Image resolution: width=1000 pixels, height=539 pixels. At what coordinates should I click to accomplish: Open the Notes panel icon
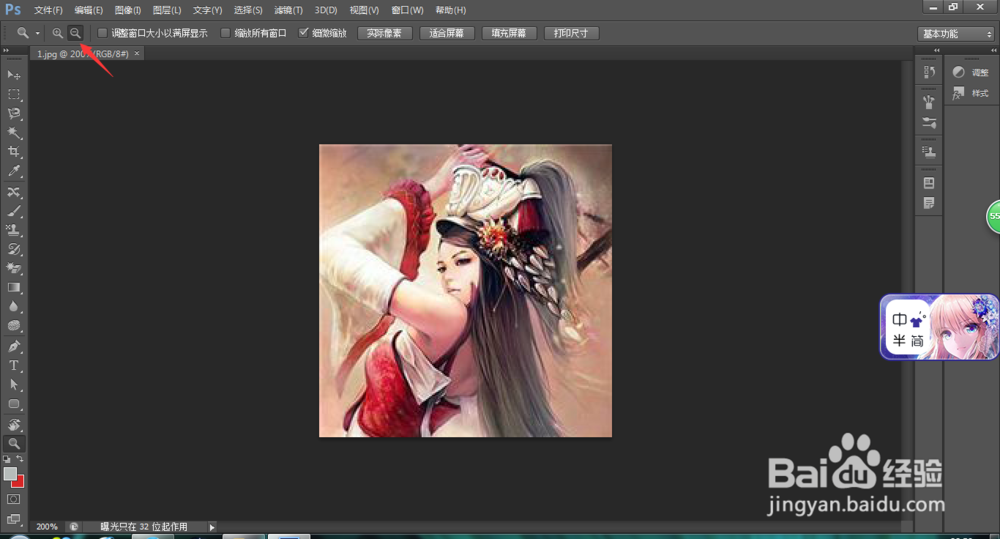pyautogui.click(x=929, y=203)
